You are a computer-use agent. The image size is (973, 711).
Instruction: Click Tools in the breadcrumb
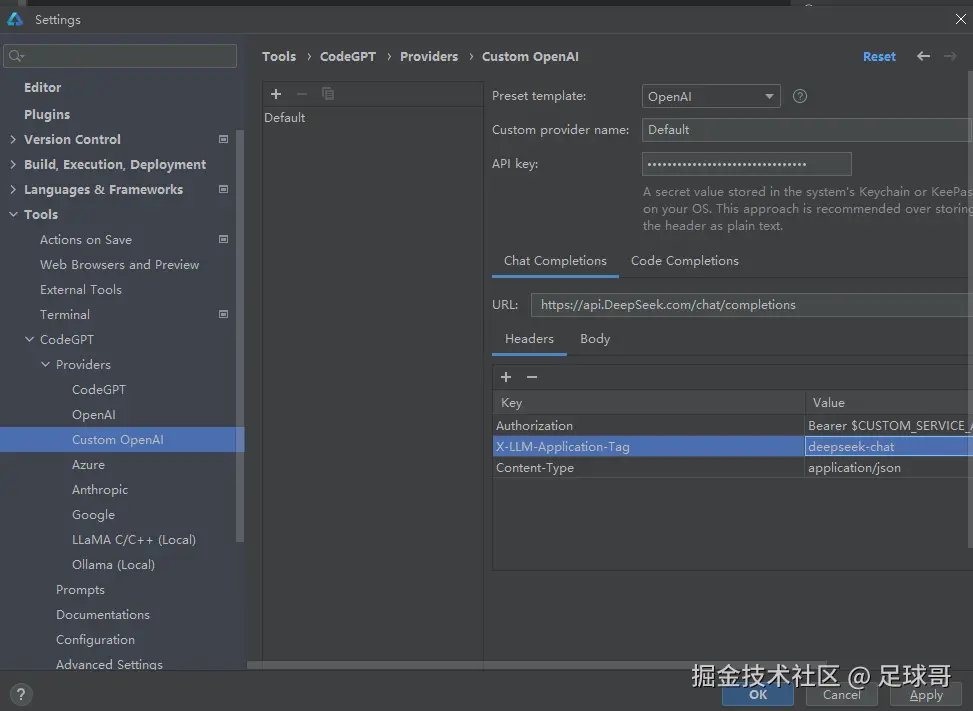click(279, 56)
